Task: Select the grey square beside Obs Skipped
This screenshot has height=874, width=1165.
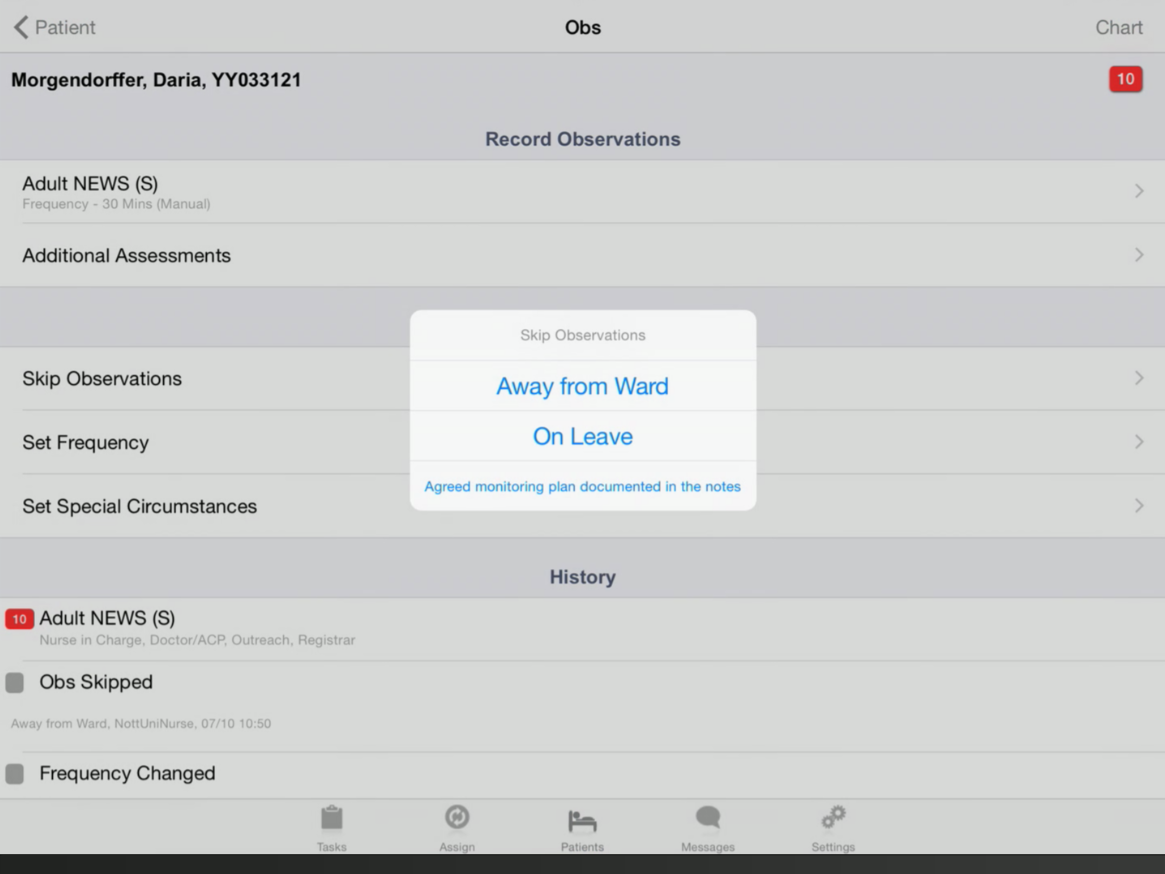Action: tap(15, 683)
